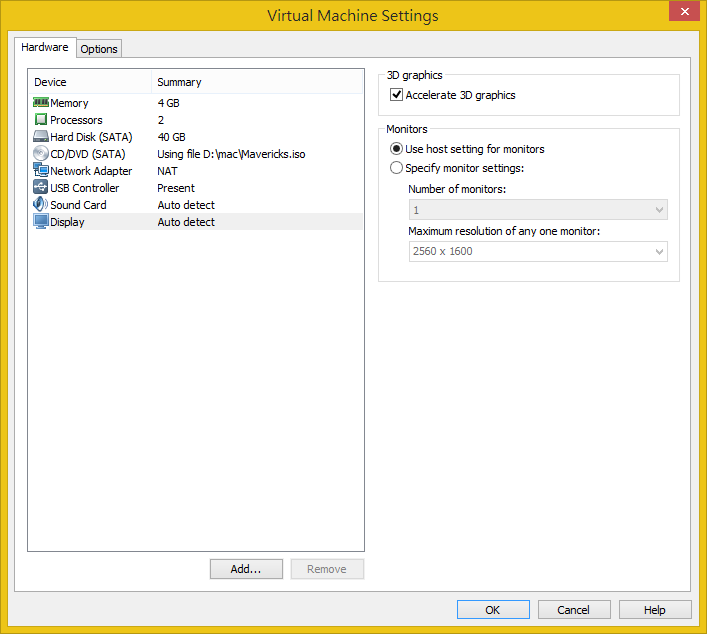The height and width of the screenshot is (634, 707).
Task: Click the Present USB summary
Action: click(176, 188)
